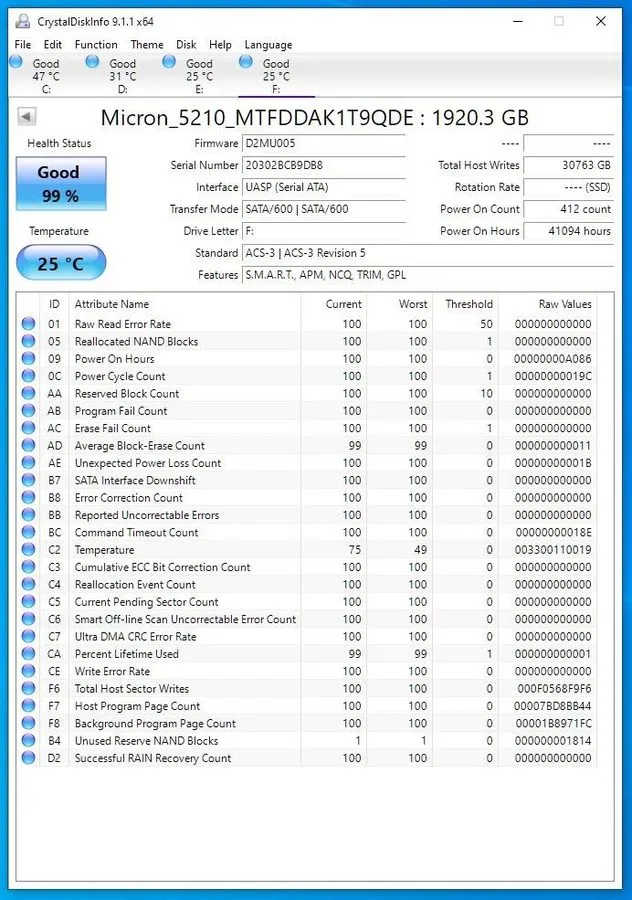Click status orb for SATA Interface Downshift
This screenshot has height=900, width=632.
click(x=28, y=480)
